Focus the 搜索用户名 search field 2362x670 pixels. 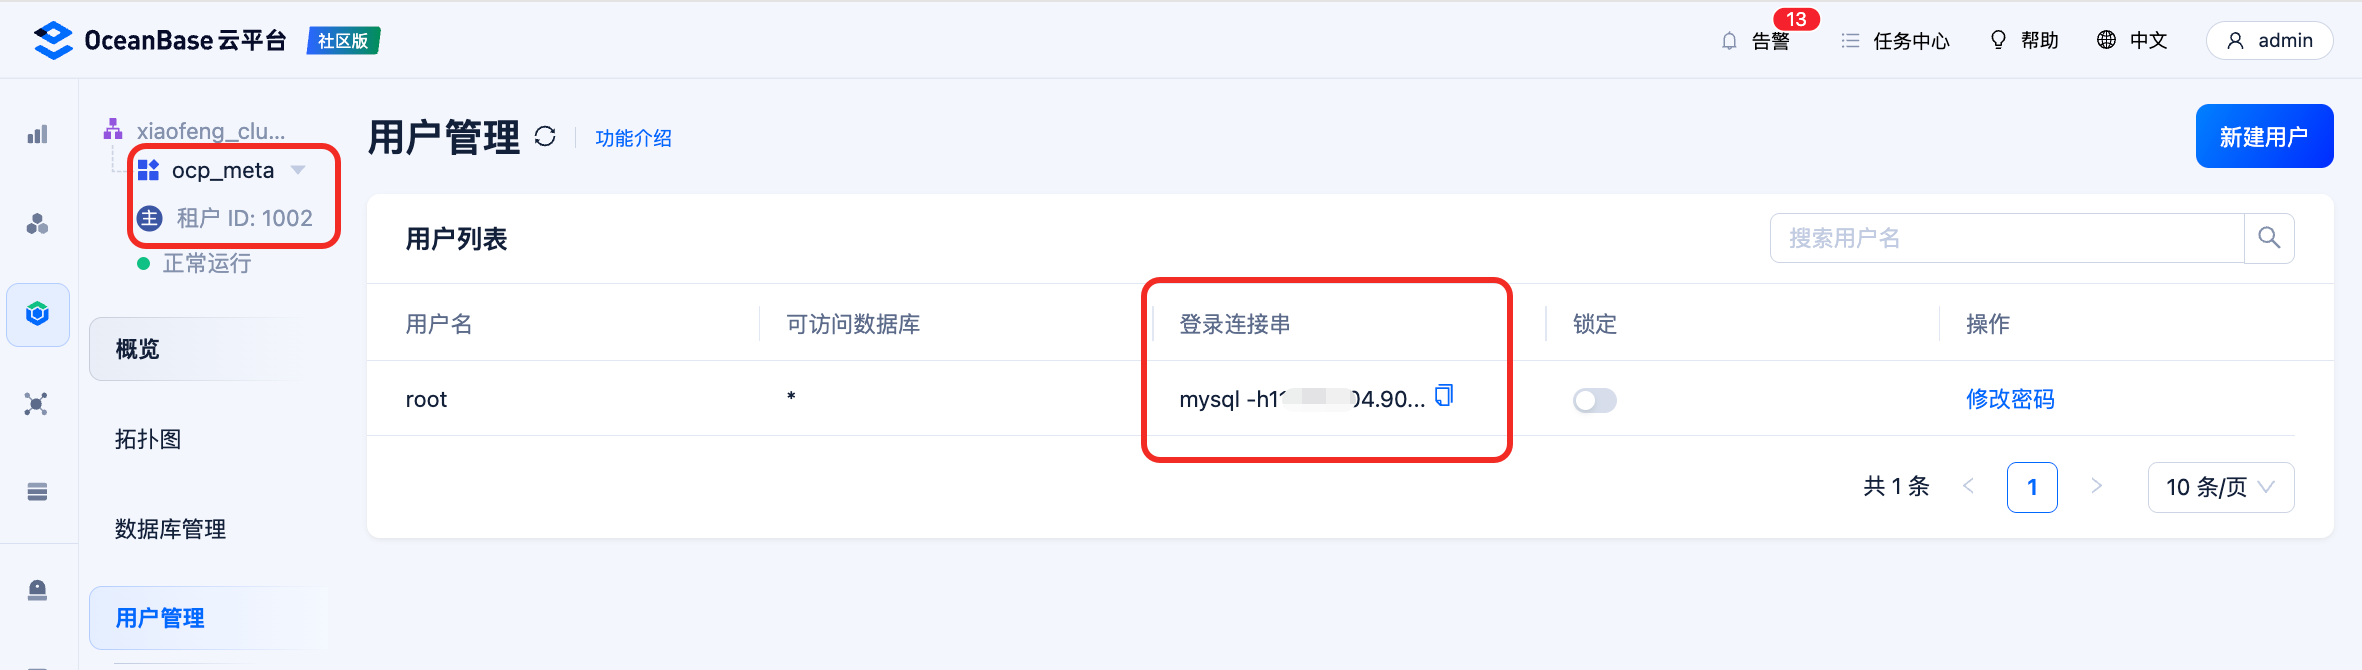coord(2007,238)
